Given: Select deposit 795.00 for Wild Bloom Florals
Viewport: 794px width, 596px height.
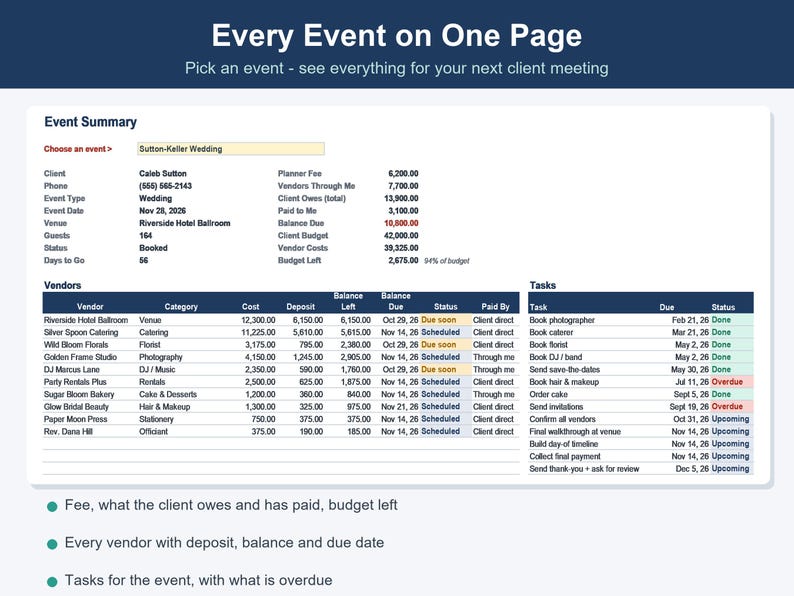Looking at the screenshot, I should tap(311, 345).
